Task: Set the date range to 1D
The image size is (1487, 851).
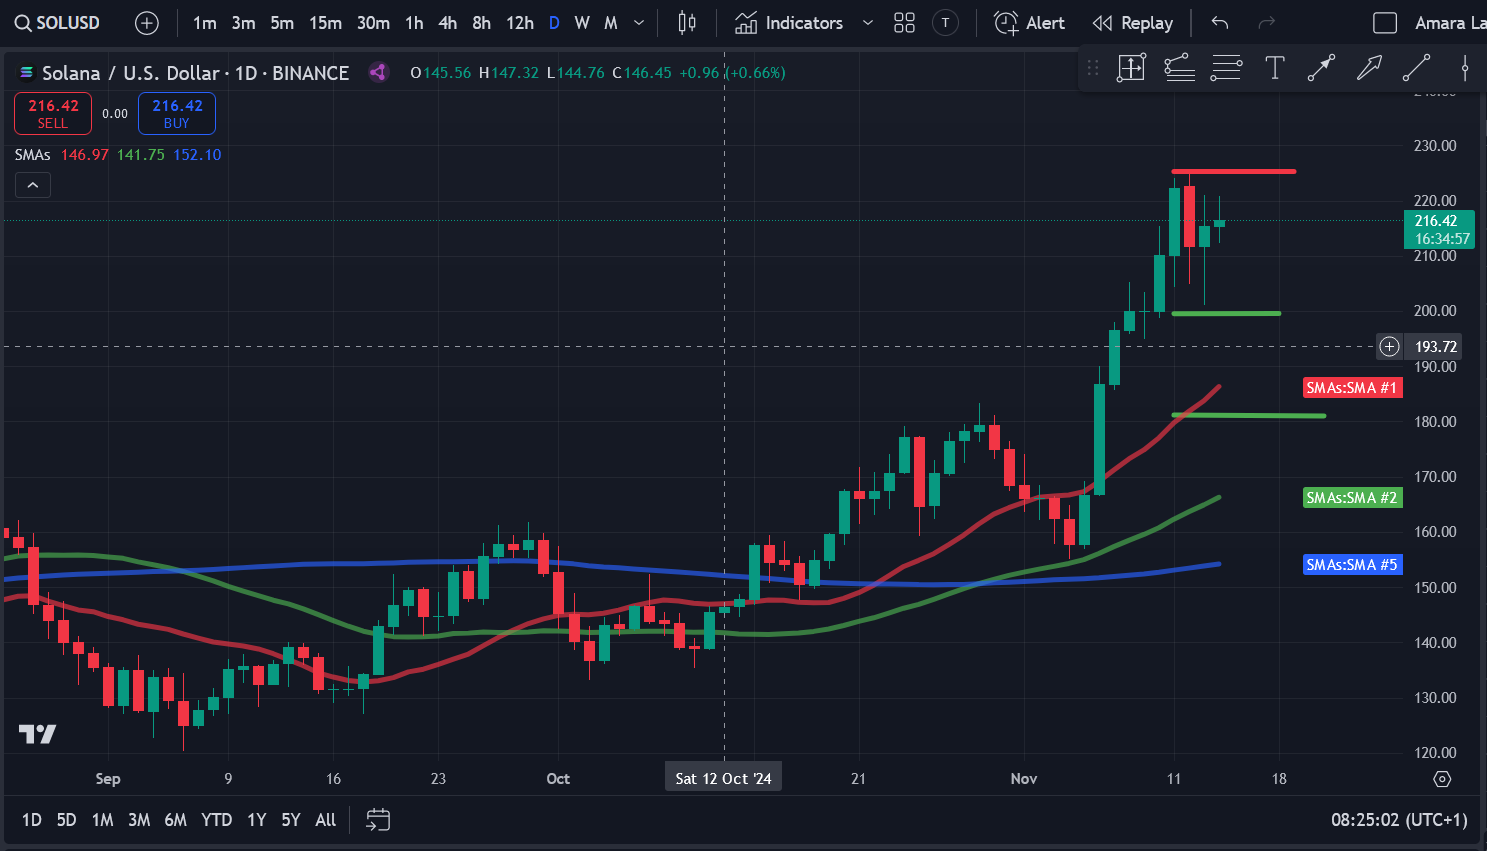Action: pos(32,820)
